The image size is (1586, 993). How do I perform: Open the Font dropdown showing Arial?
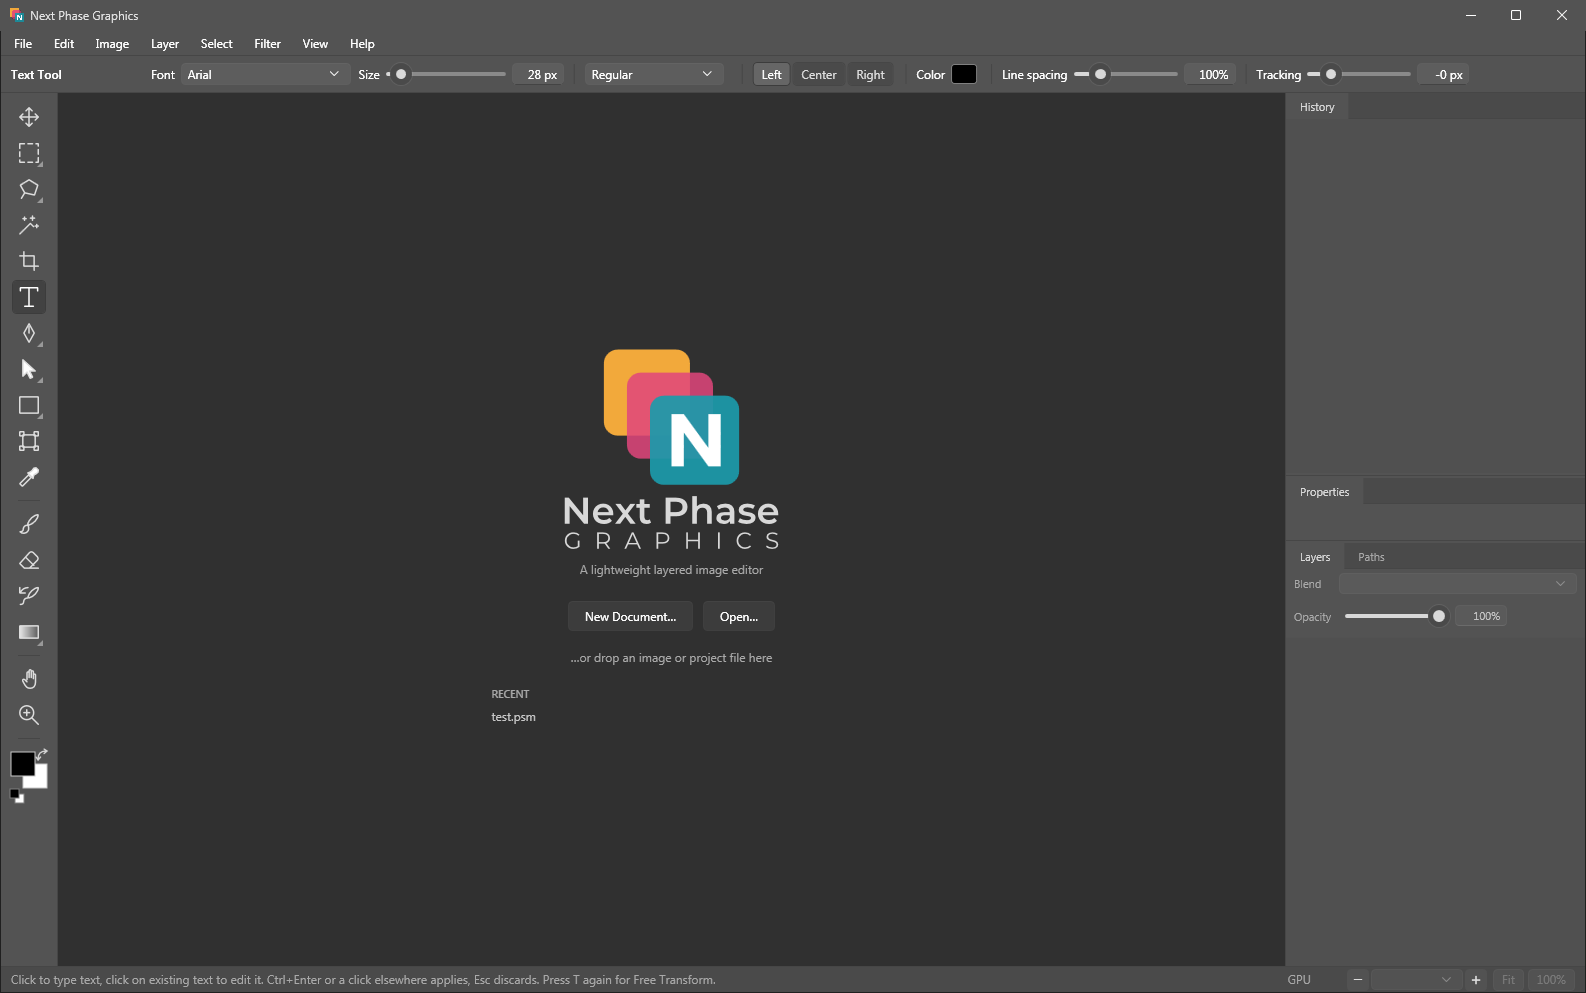tap(265, 75)
